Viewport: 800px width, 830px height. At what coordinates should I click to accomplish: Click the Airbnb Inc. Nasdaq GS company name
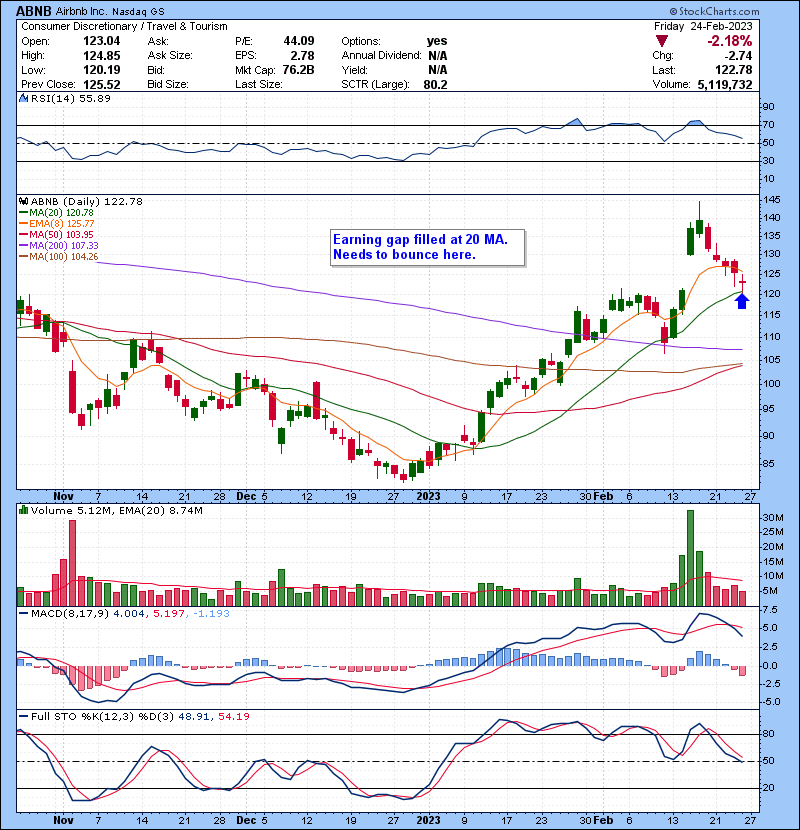point(110,11)
